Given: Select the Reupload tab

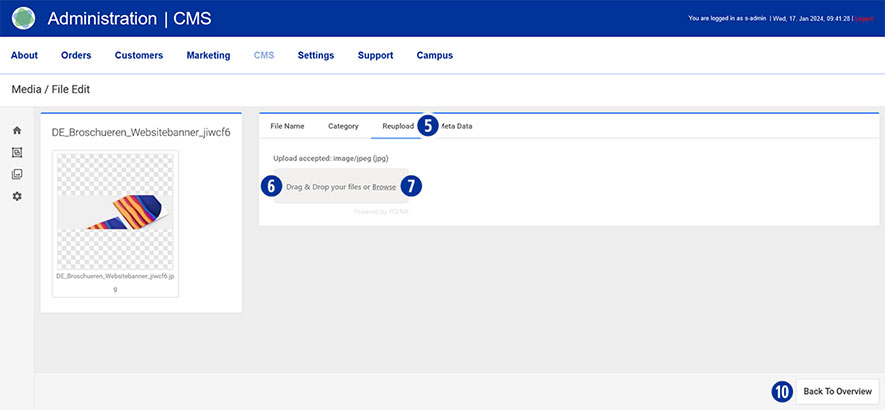Looking at the screenshot, I should point(397,127).
